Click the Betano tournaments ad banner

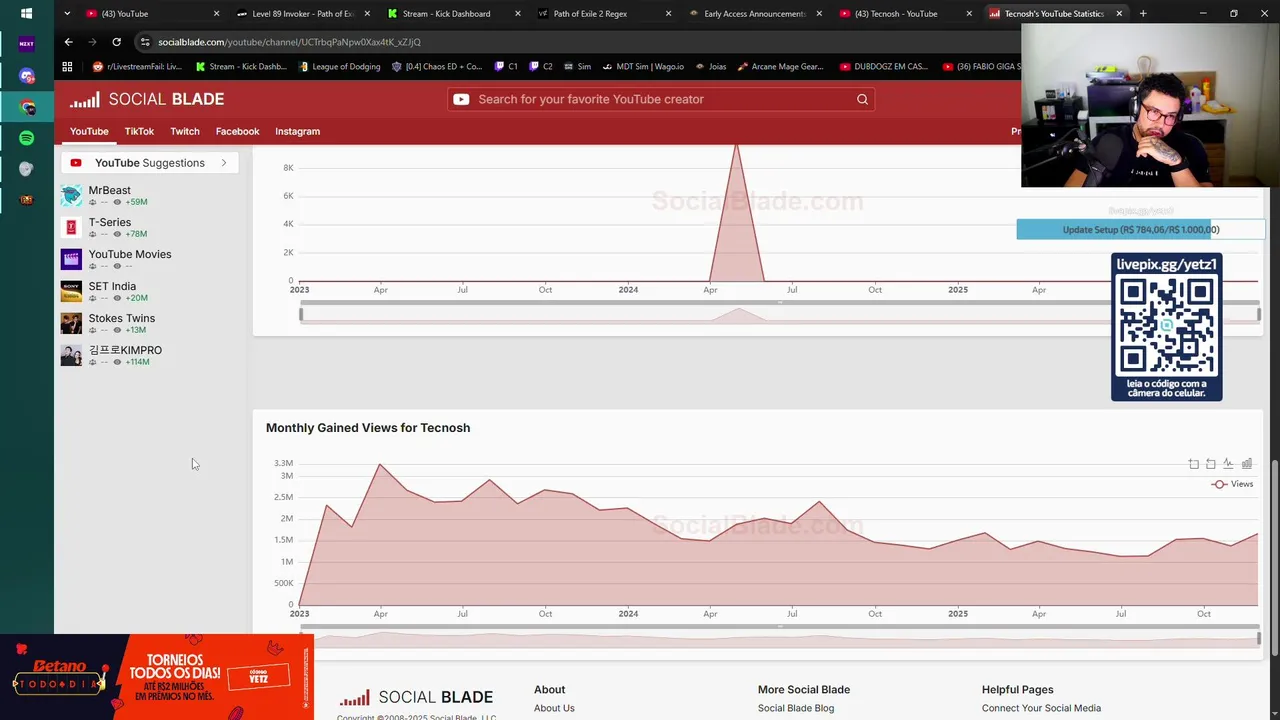pyautogui.click(x=157, y=677)
